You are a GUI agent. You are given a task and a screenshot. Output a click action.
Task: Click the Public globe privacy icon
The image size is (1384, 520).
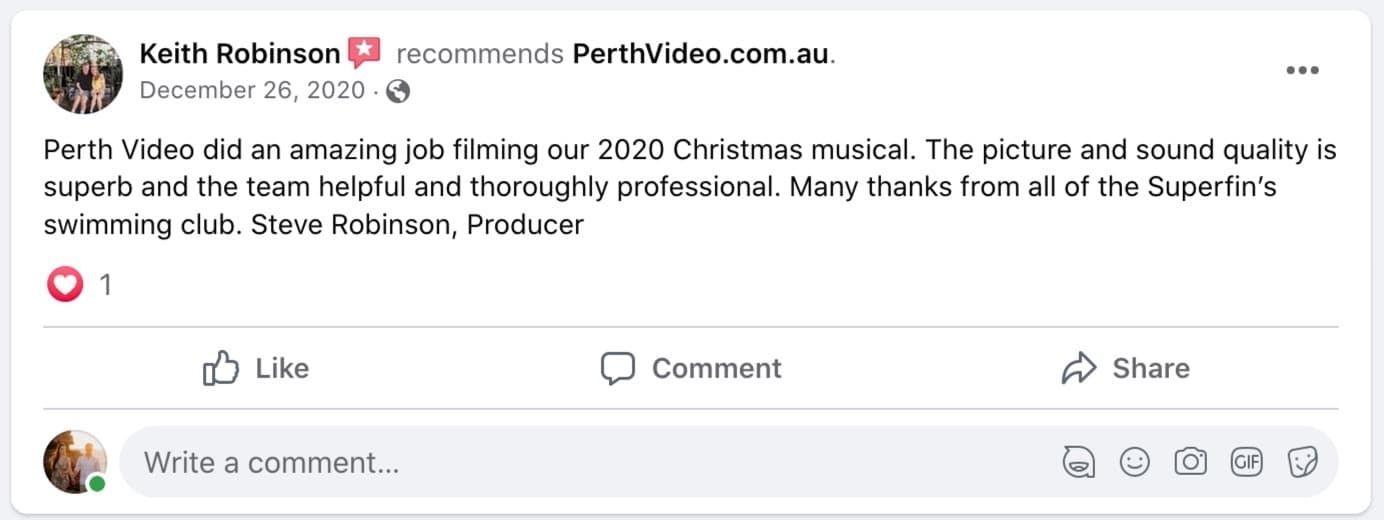[398, 92]
